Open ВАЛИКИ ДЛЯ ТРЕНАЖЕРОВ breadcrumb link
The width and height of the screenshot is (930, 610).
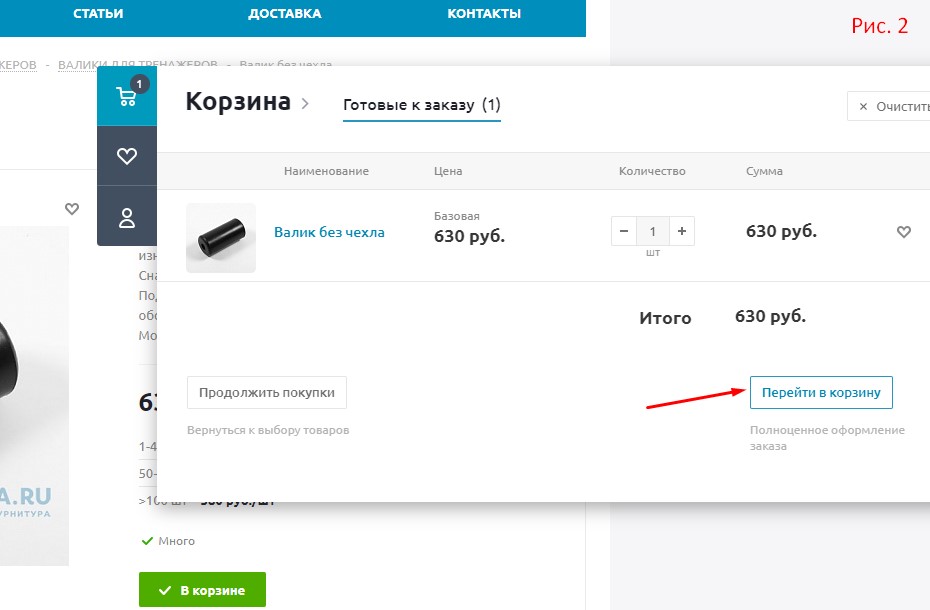[x=137, y=65]
